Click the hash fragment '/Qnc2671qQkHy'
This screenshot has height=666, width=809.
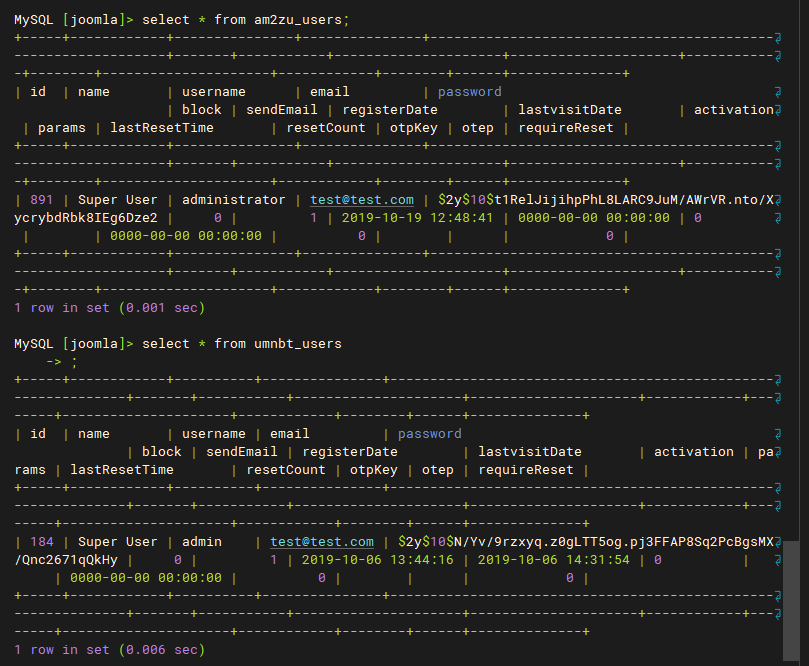66,560
